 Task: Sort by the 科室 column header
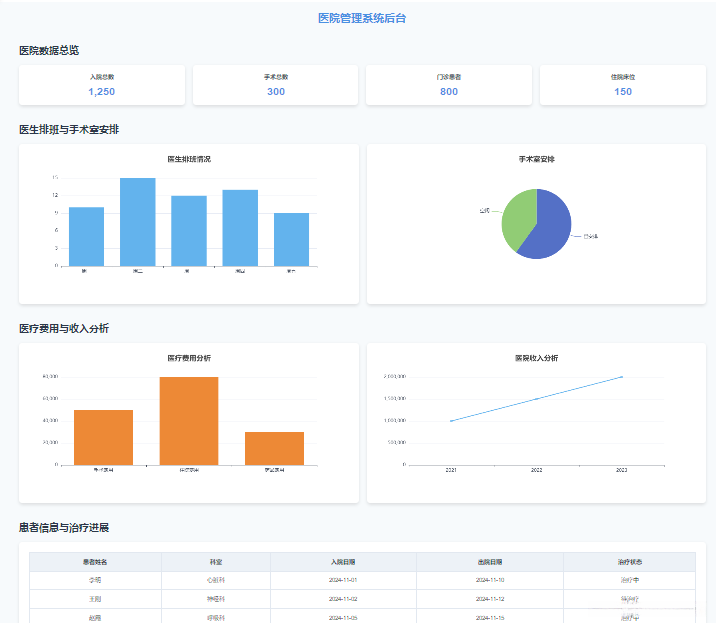pos(216,562)
